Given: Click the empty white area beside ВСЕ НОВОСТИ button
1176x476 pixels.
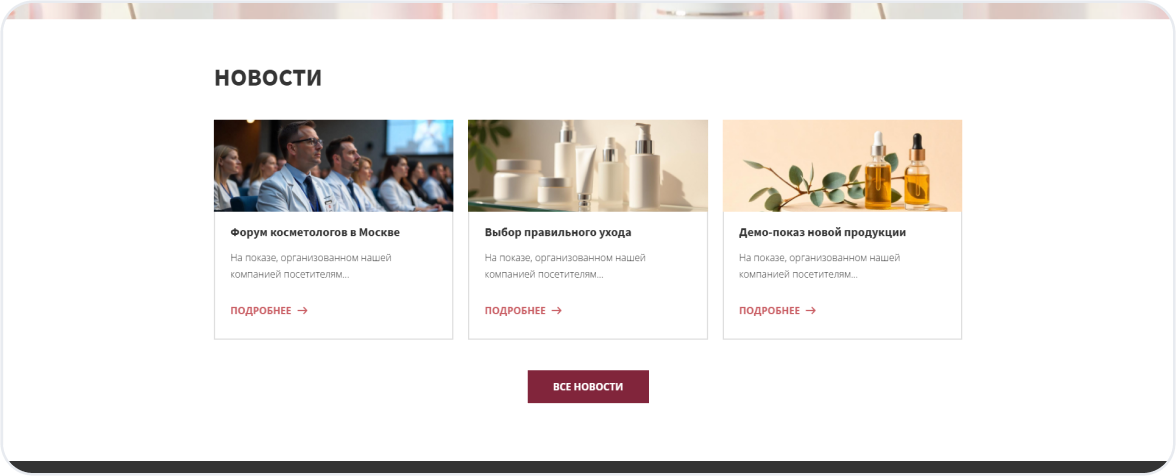Looking at the screenshot, I should click(825, 387).
